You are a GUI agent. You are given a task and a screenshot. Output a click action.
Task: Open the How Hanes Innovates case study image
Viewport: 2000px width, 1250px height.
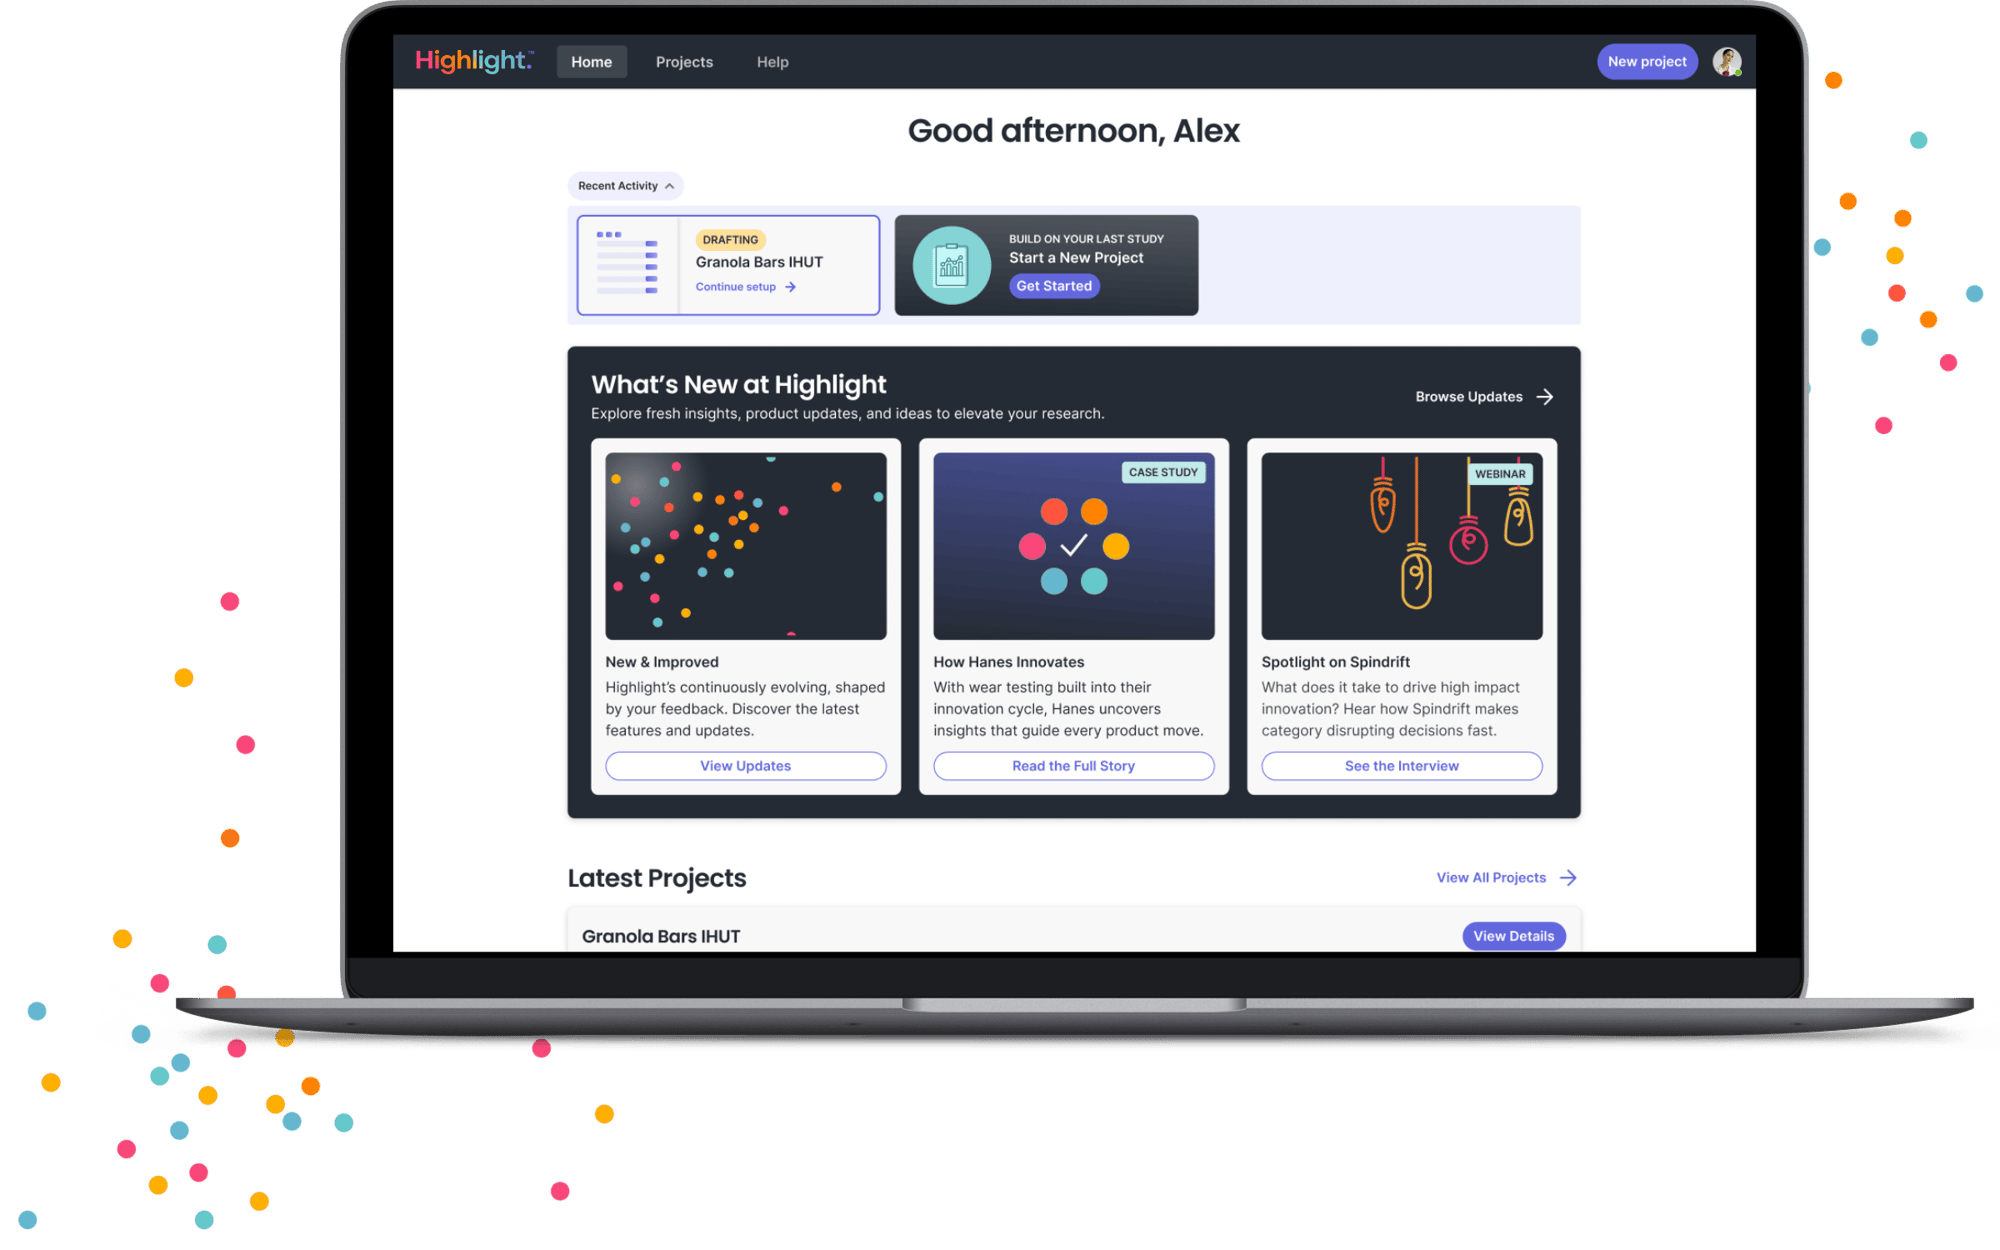1073,546
